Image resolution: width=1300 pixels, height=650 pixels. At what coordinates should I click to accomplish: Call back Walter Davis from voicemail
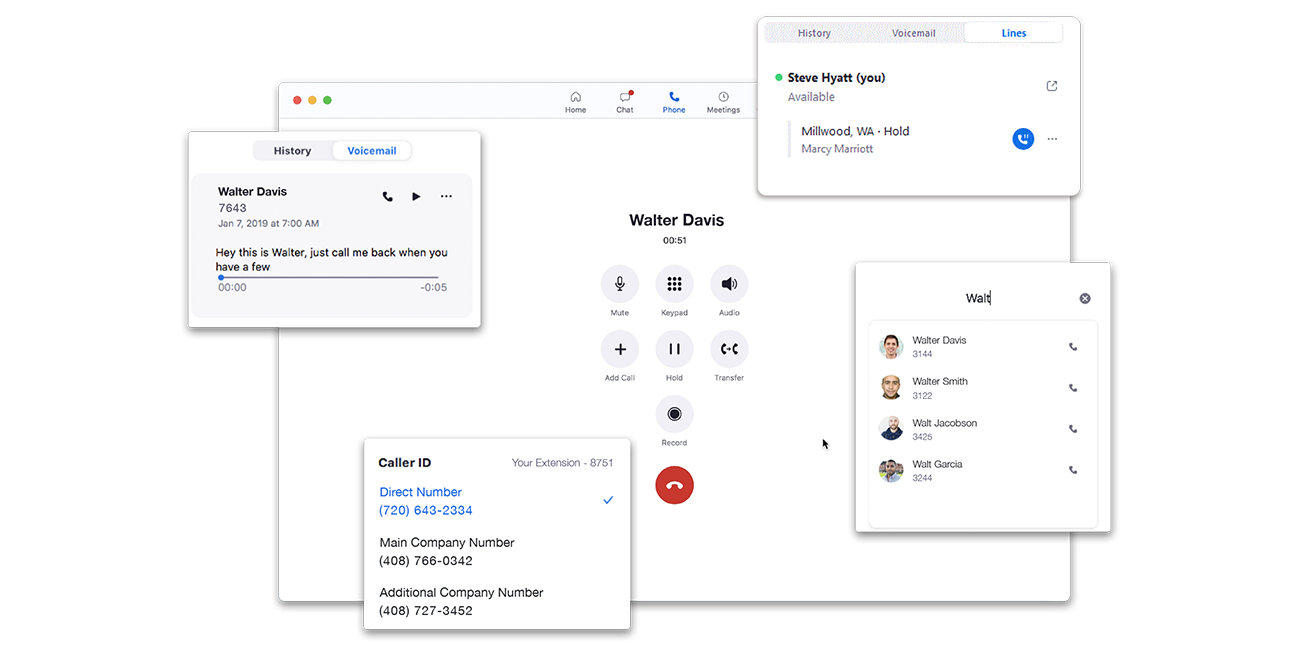click(x=388, y=197)
